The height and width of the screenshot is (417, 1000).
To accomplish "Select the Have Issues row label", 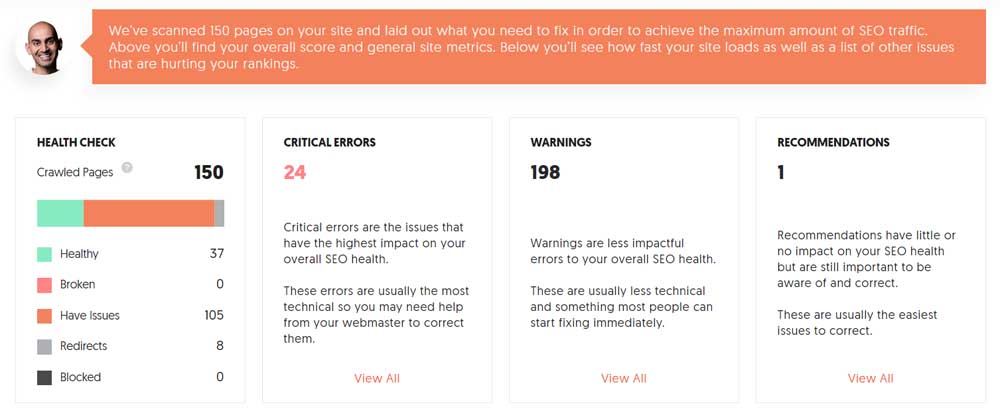I will (x=89, y=316).
